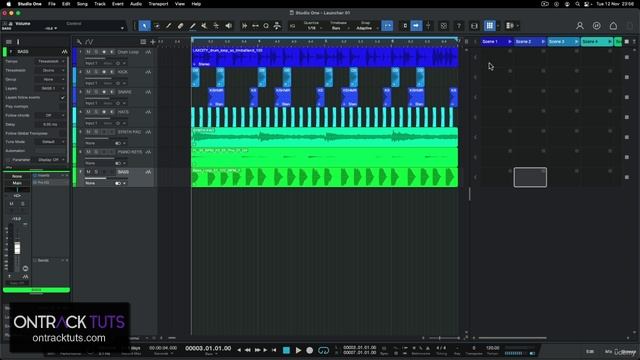The width and height of the screenshot is (640, 360).
Task: Open the Quantize value dropdown
Action: coord(313,28)
